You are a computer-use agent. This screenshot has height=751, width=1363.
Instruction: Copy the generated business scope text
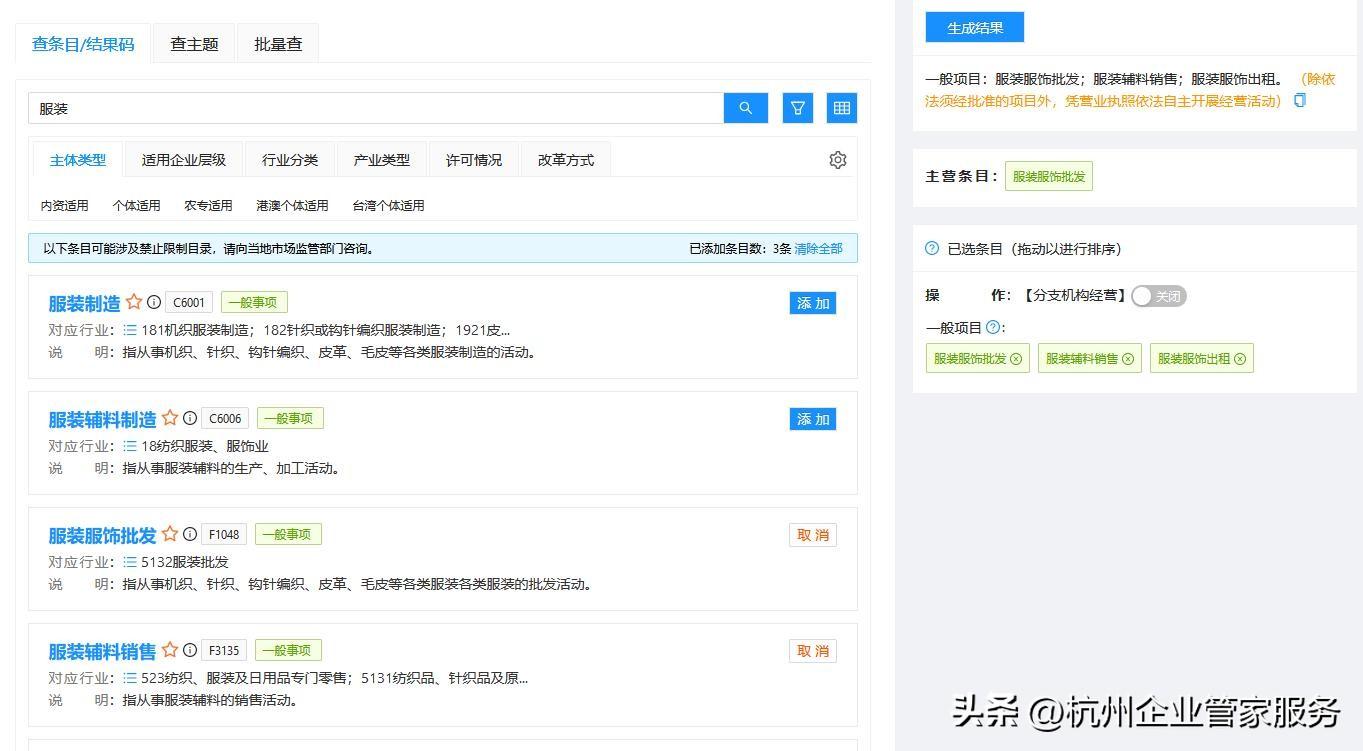pyautogui.click(x=1300, y=100)
